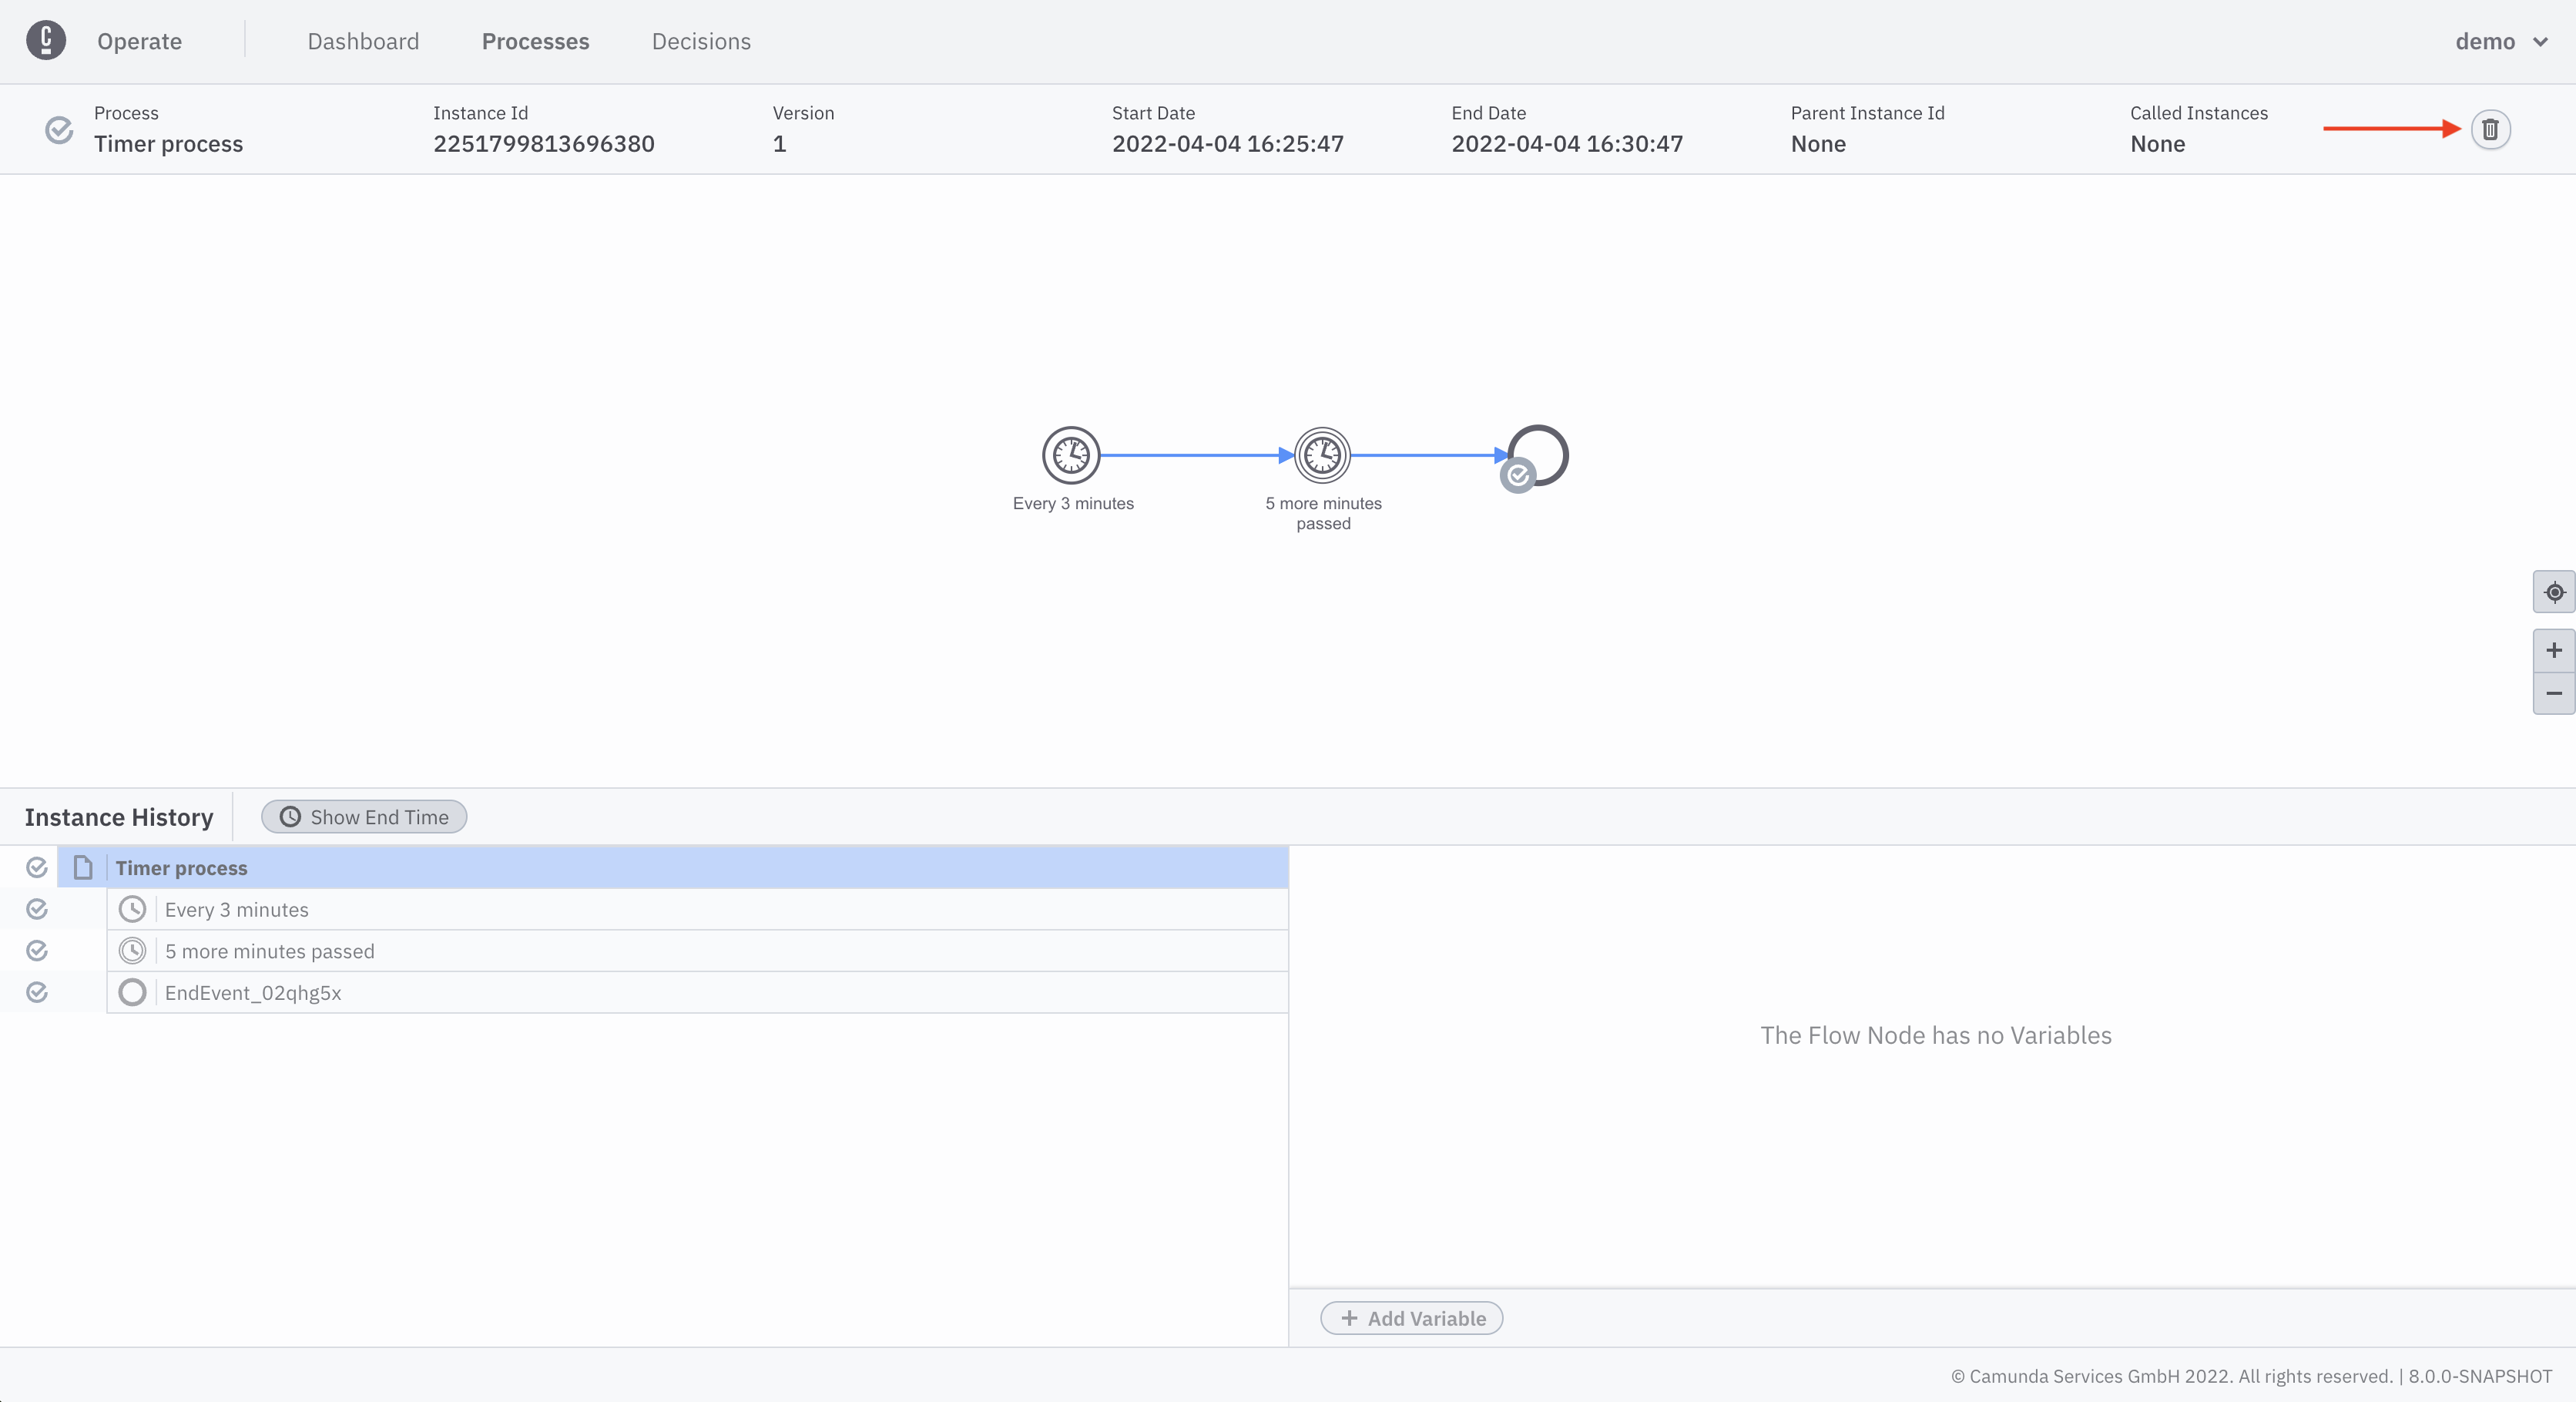Select the Processes tab

click(x=535, y=40)
